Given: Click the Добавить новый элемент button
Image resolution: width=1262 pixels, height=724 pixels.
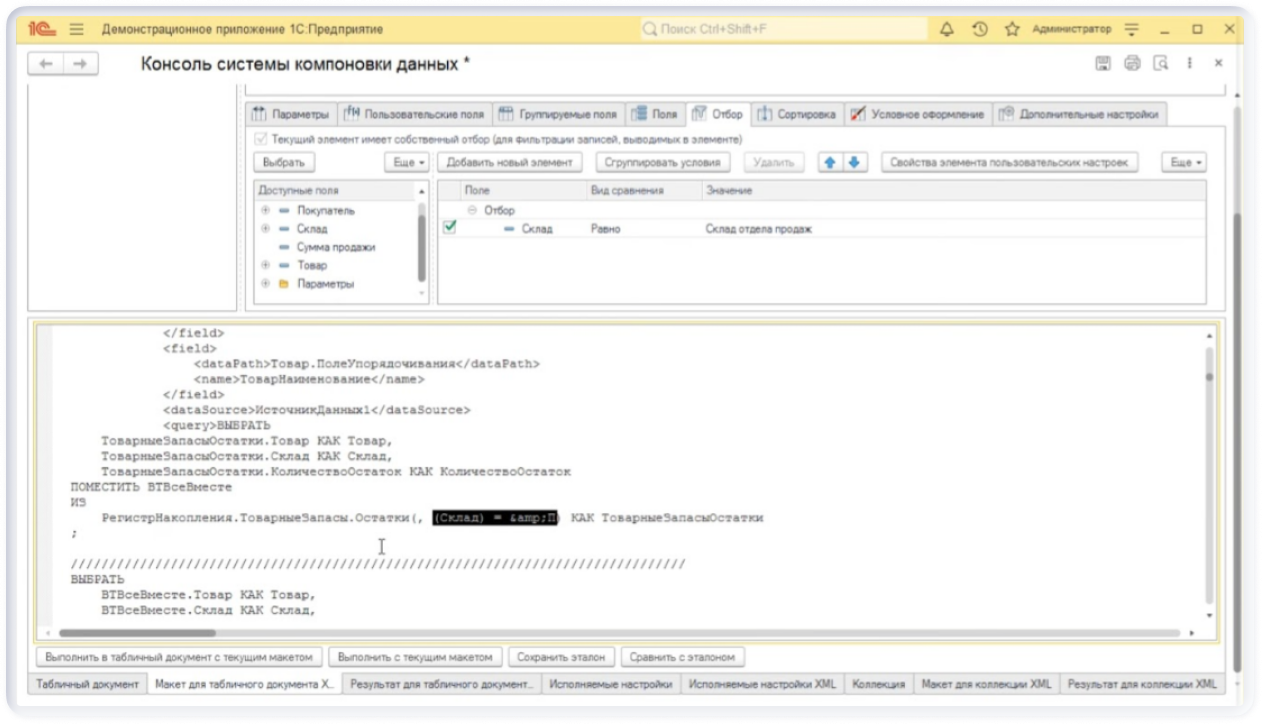Looking at the screenshot, I should pos(509,162).
